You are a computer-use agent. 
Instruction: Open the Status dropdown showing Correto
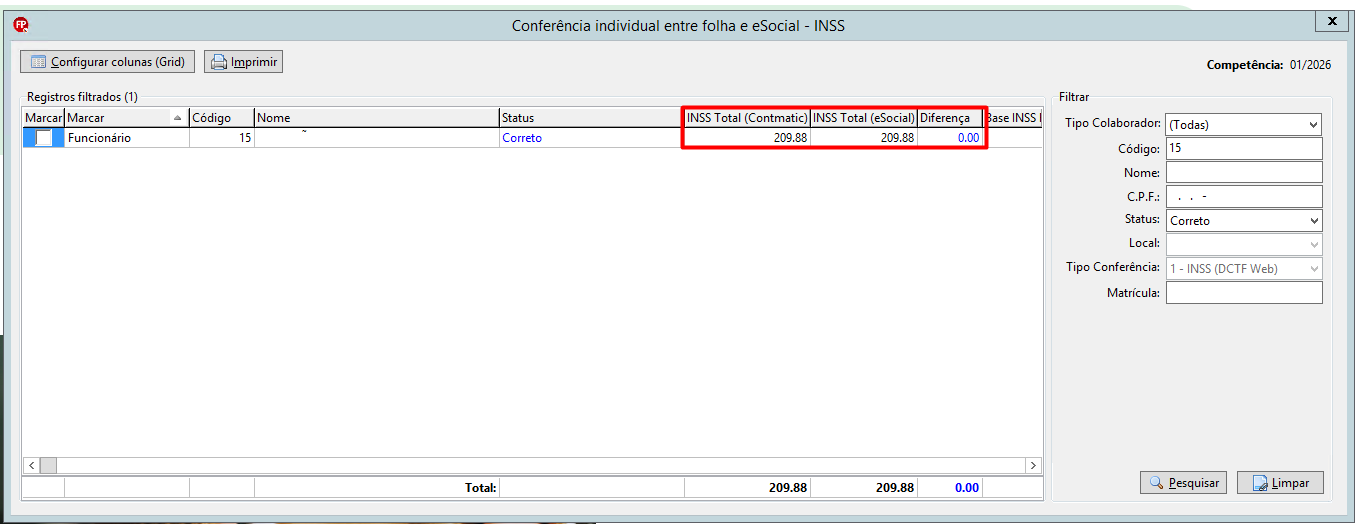click(x=1313, y=221)
